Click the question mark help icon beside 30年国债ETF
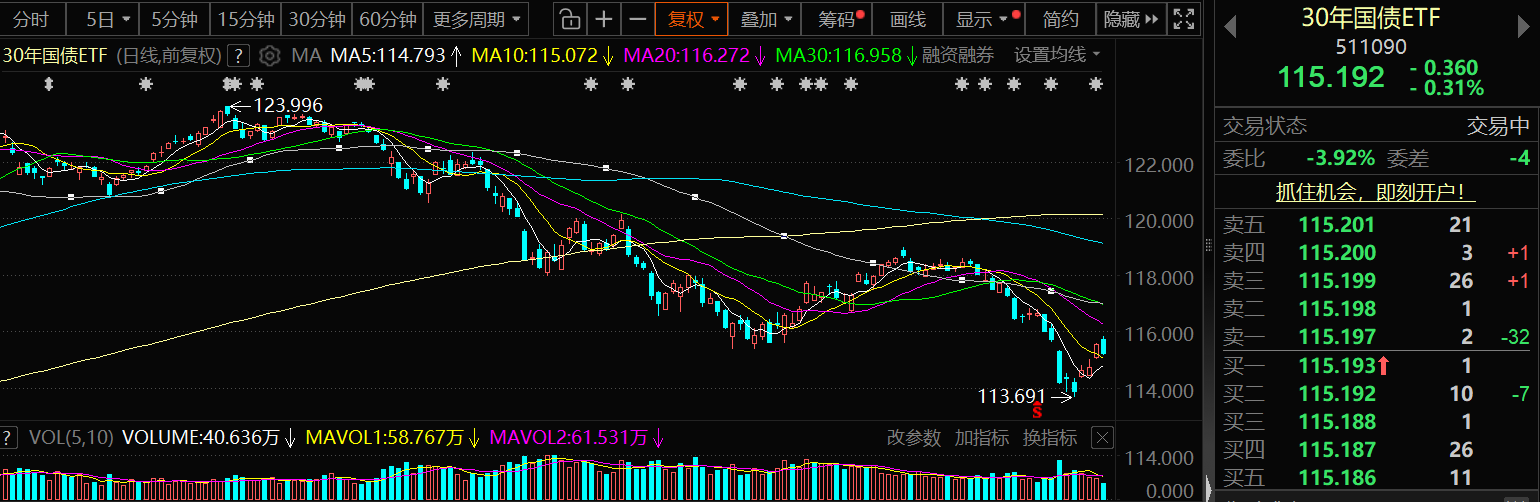This screenshot has width=1540, height=502. [x=239, y=56]
